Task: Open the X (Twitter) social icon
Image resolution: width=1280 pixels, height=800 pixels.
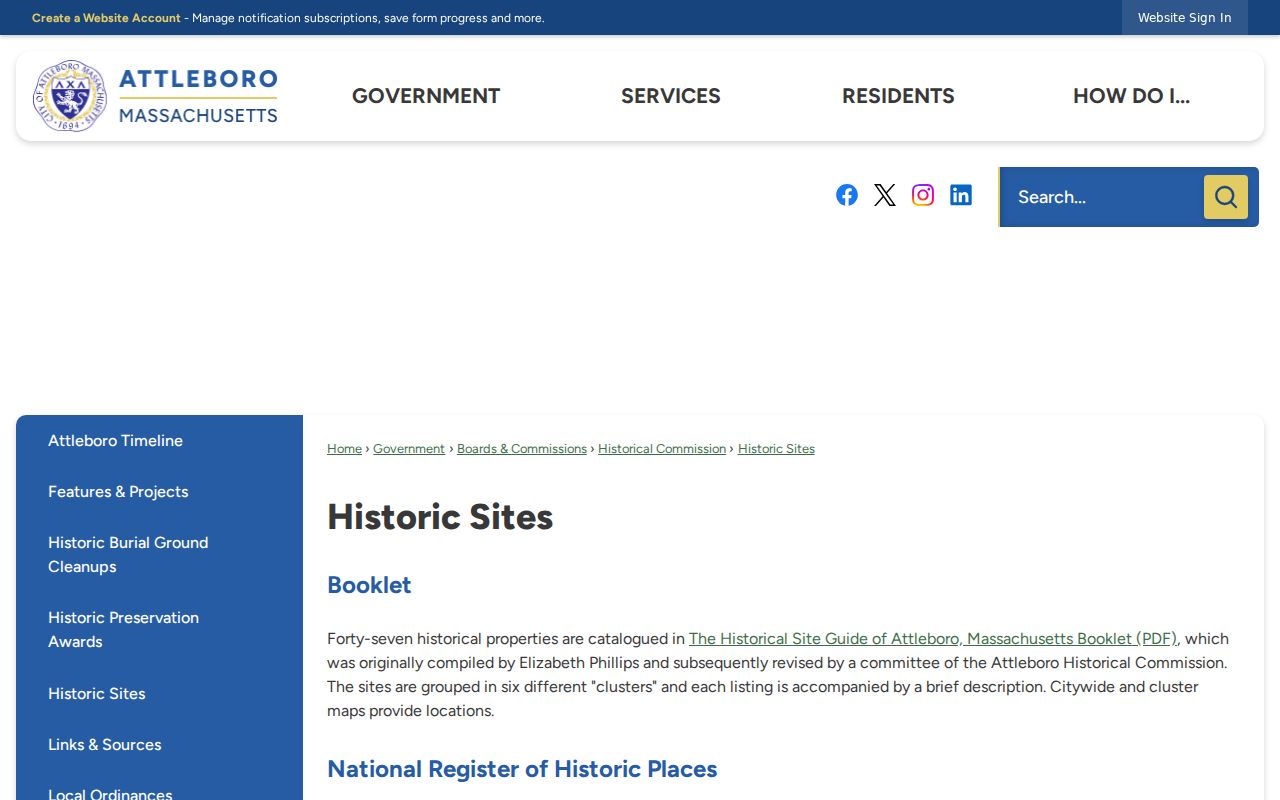Action: click(x=885, y=195)
